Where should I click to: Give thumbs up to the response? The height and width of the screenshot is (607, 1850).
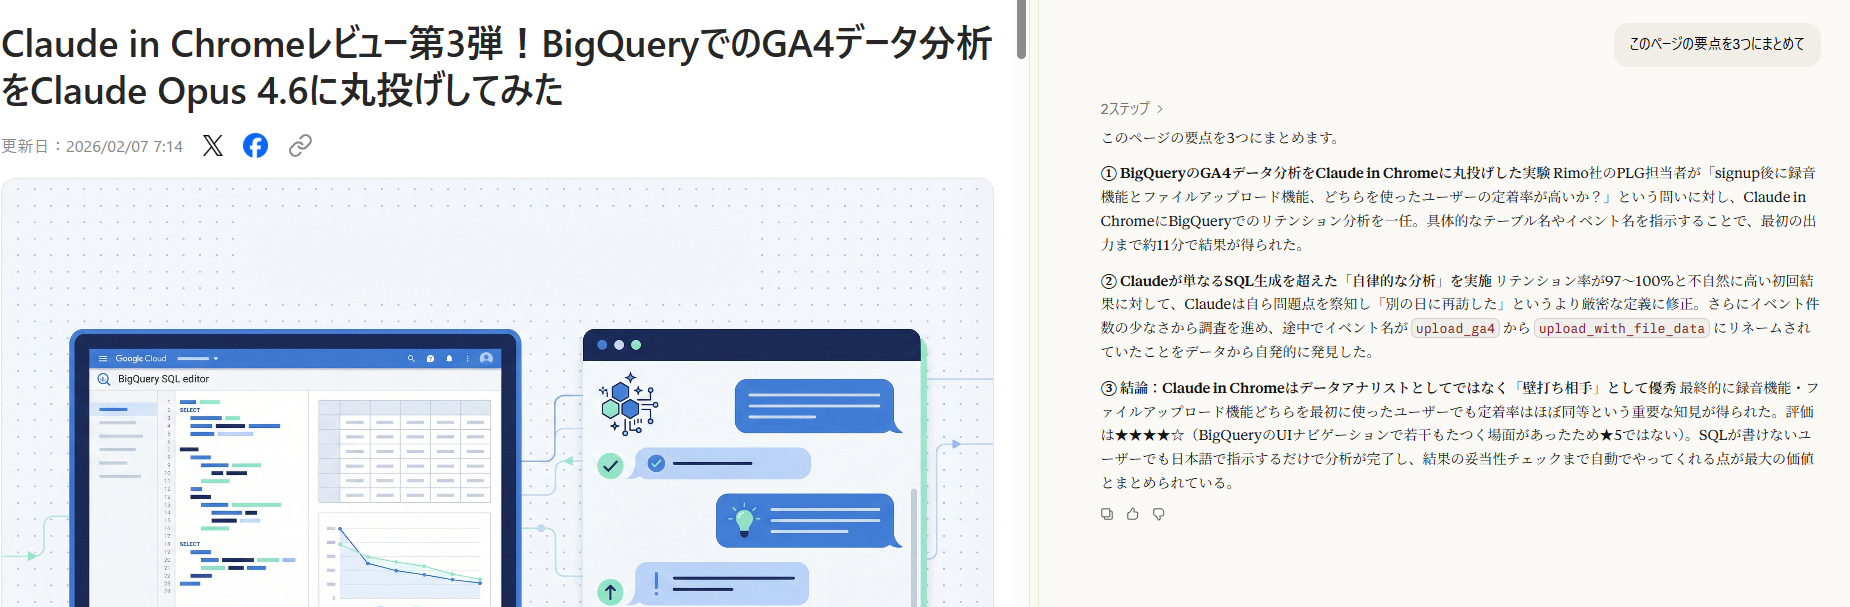1133,514
